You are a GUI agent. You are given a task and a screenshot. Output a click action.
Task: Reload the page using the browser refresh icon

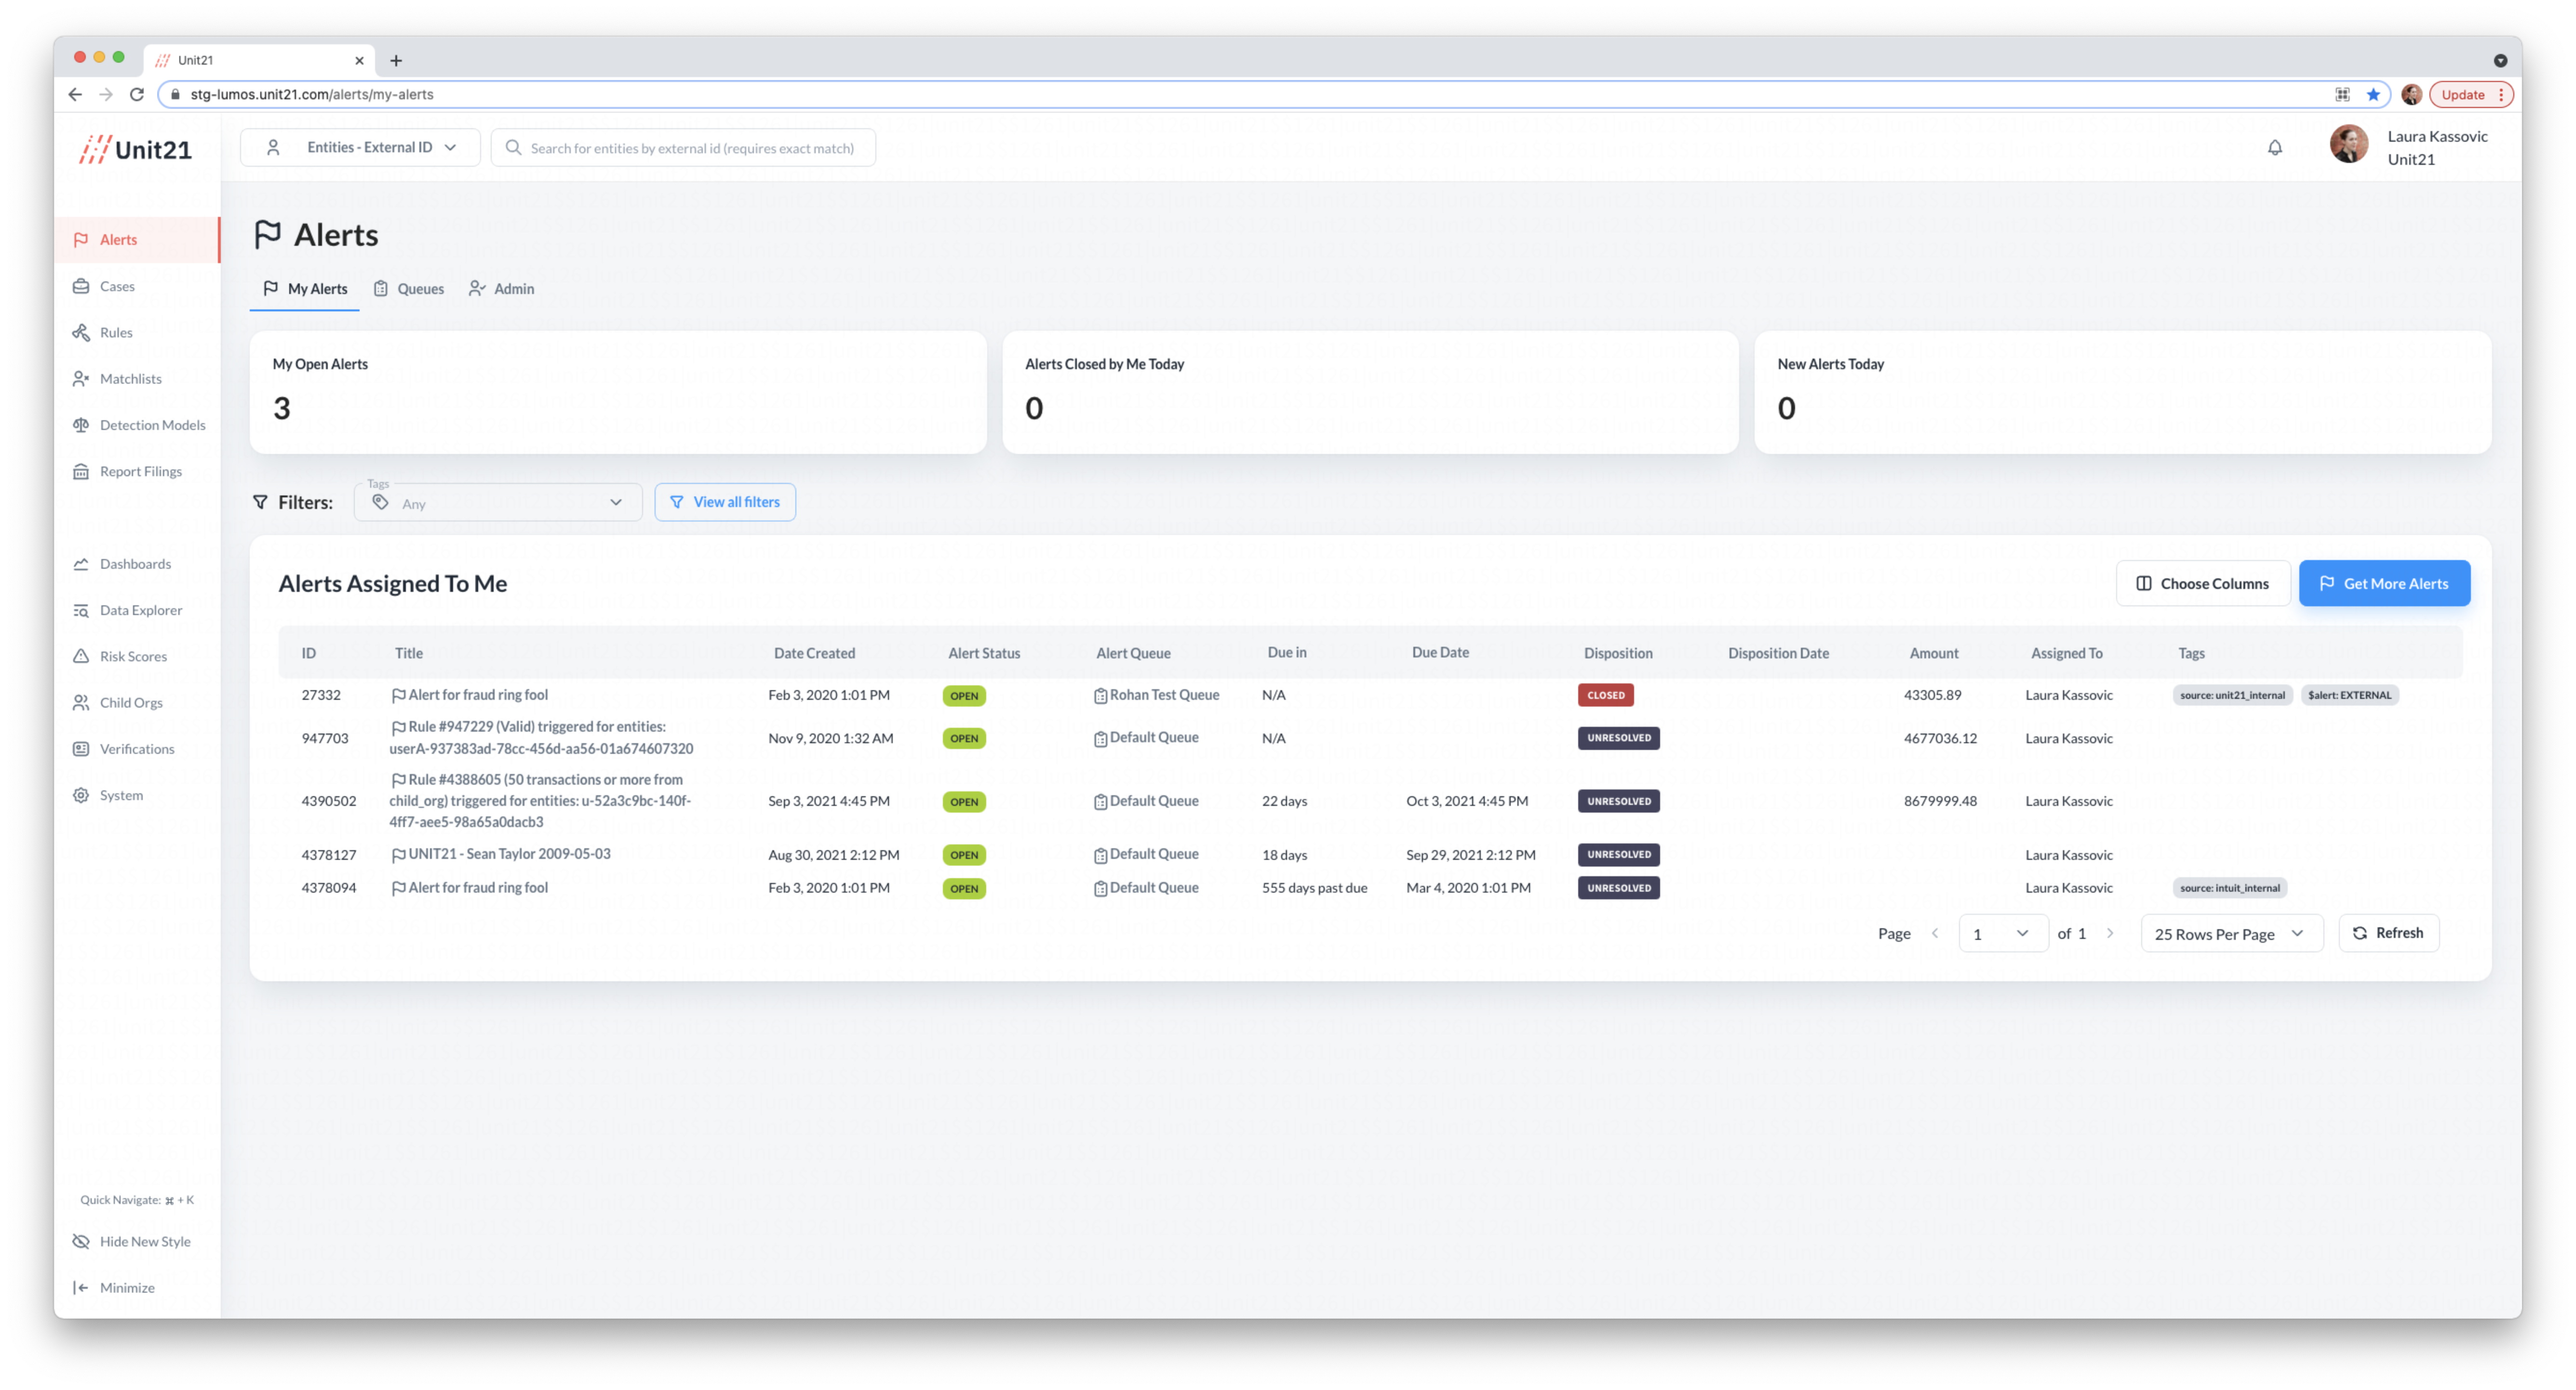137,94
